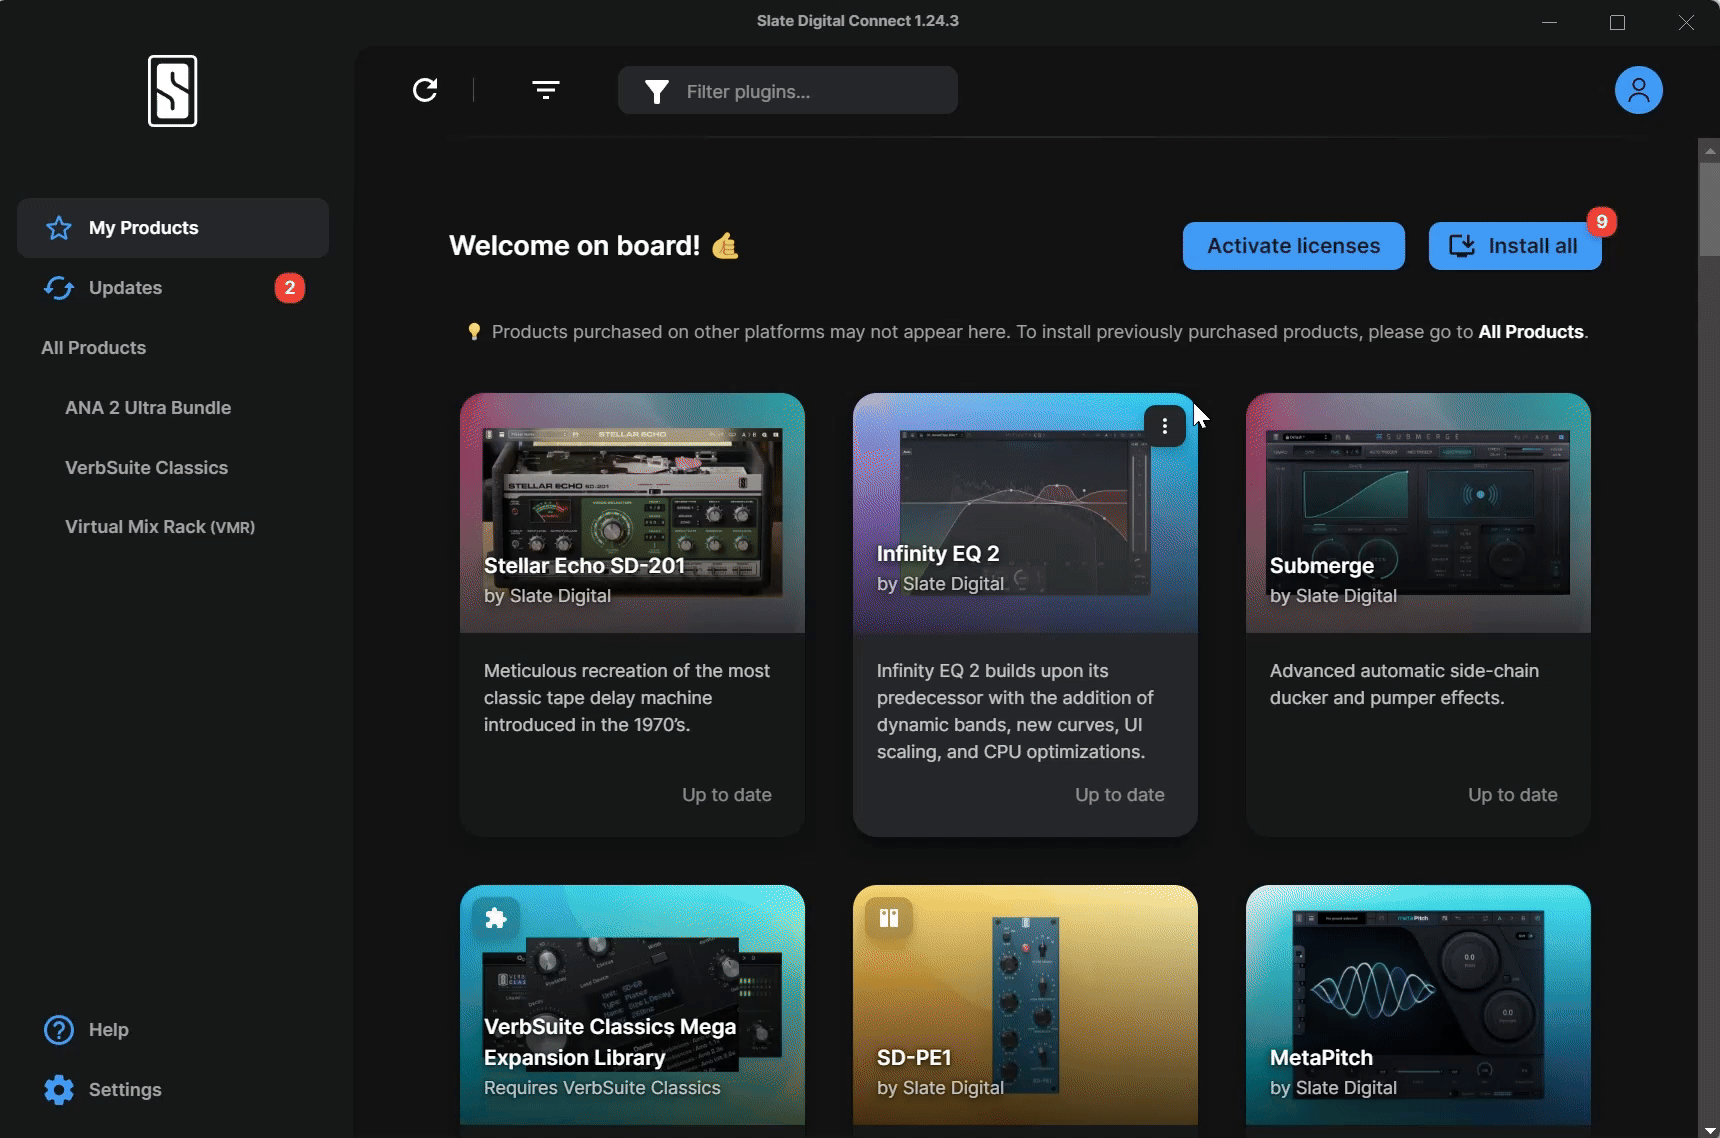Open three-dot menu on Infinity EQ 2

1165,426
